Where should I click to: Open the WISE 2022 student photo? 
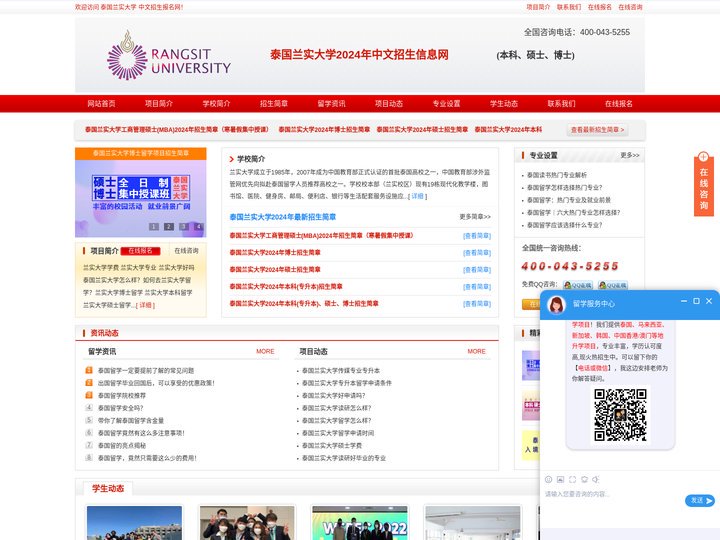click(360, 523)
